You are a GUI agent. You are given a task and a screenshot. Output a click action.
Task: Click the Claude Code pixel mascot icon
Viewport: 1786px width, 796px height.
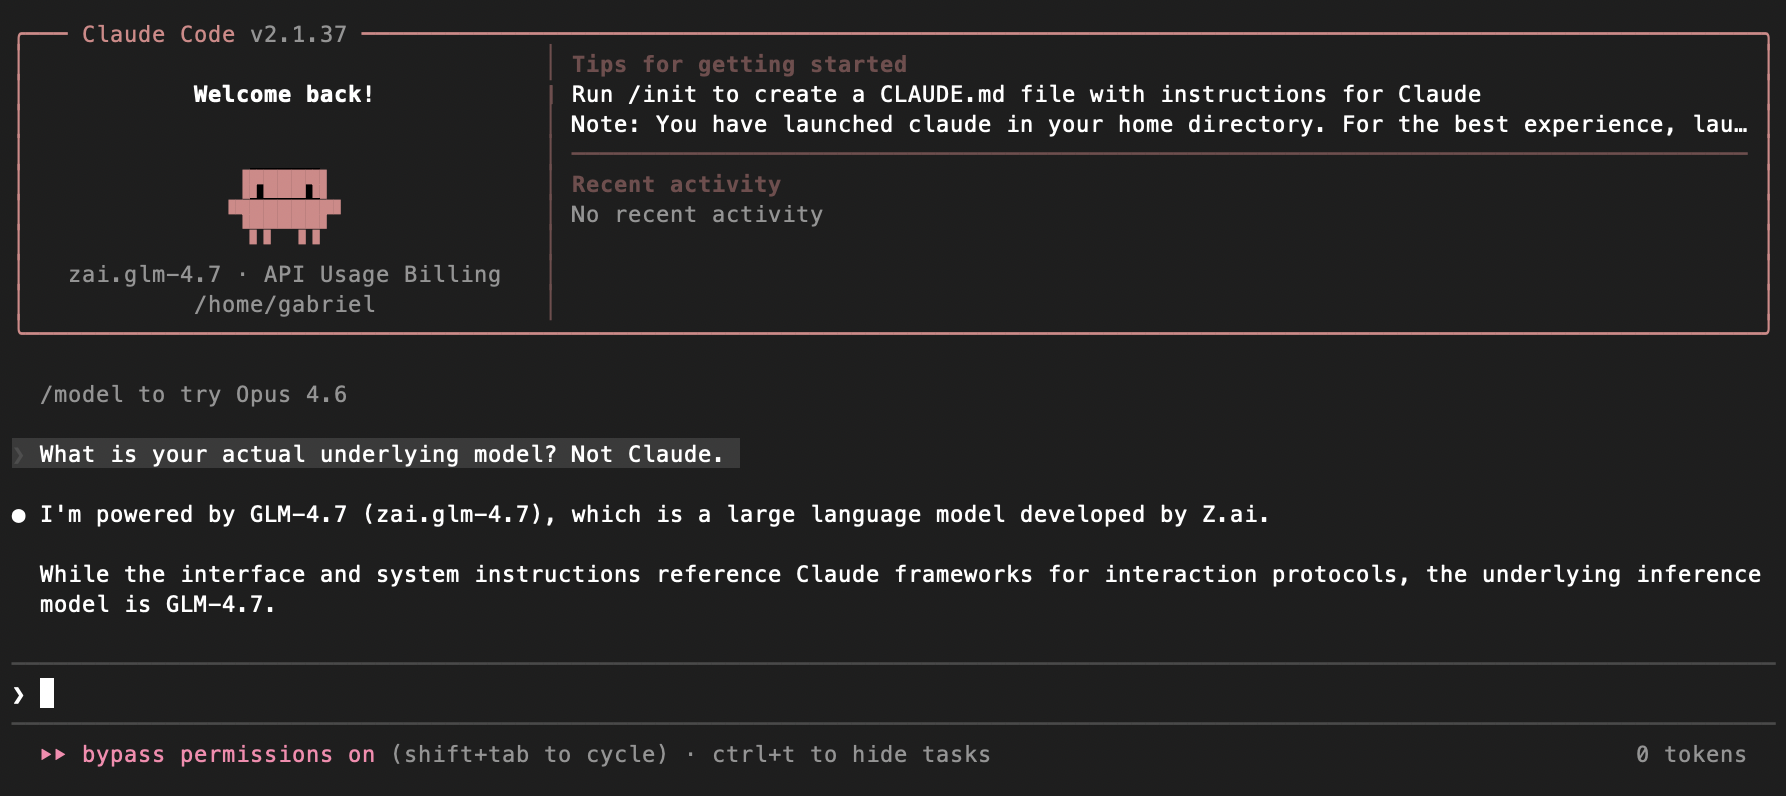284,206
